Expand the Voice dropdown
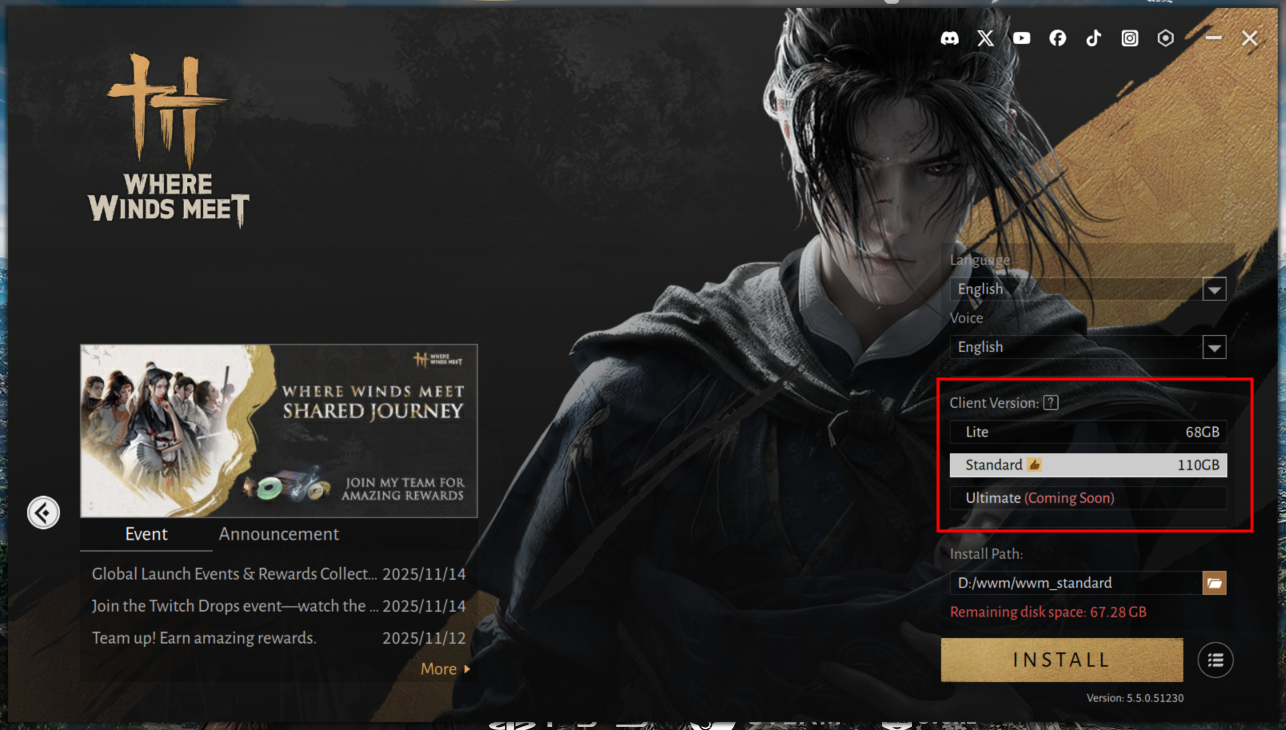The width and height of the screenshot is (1286, 730). [1214, 348]
